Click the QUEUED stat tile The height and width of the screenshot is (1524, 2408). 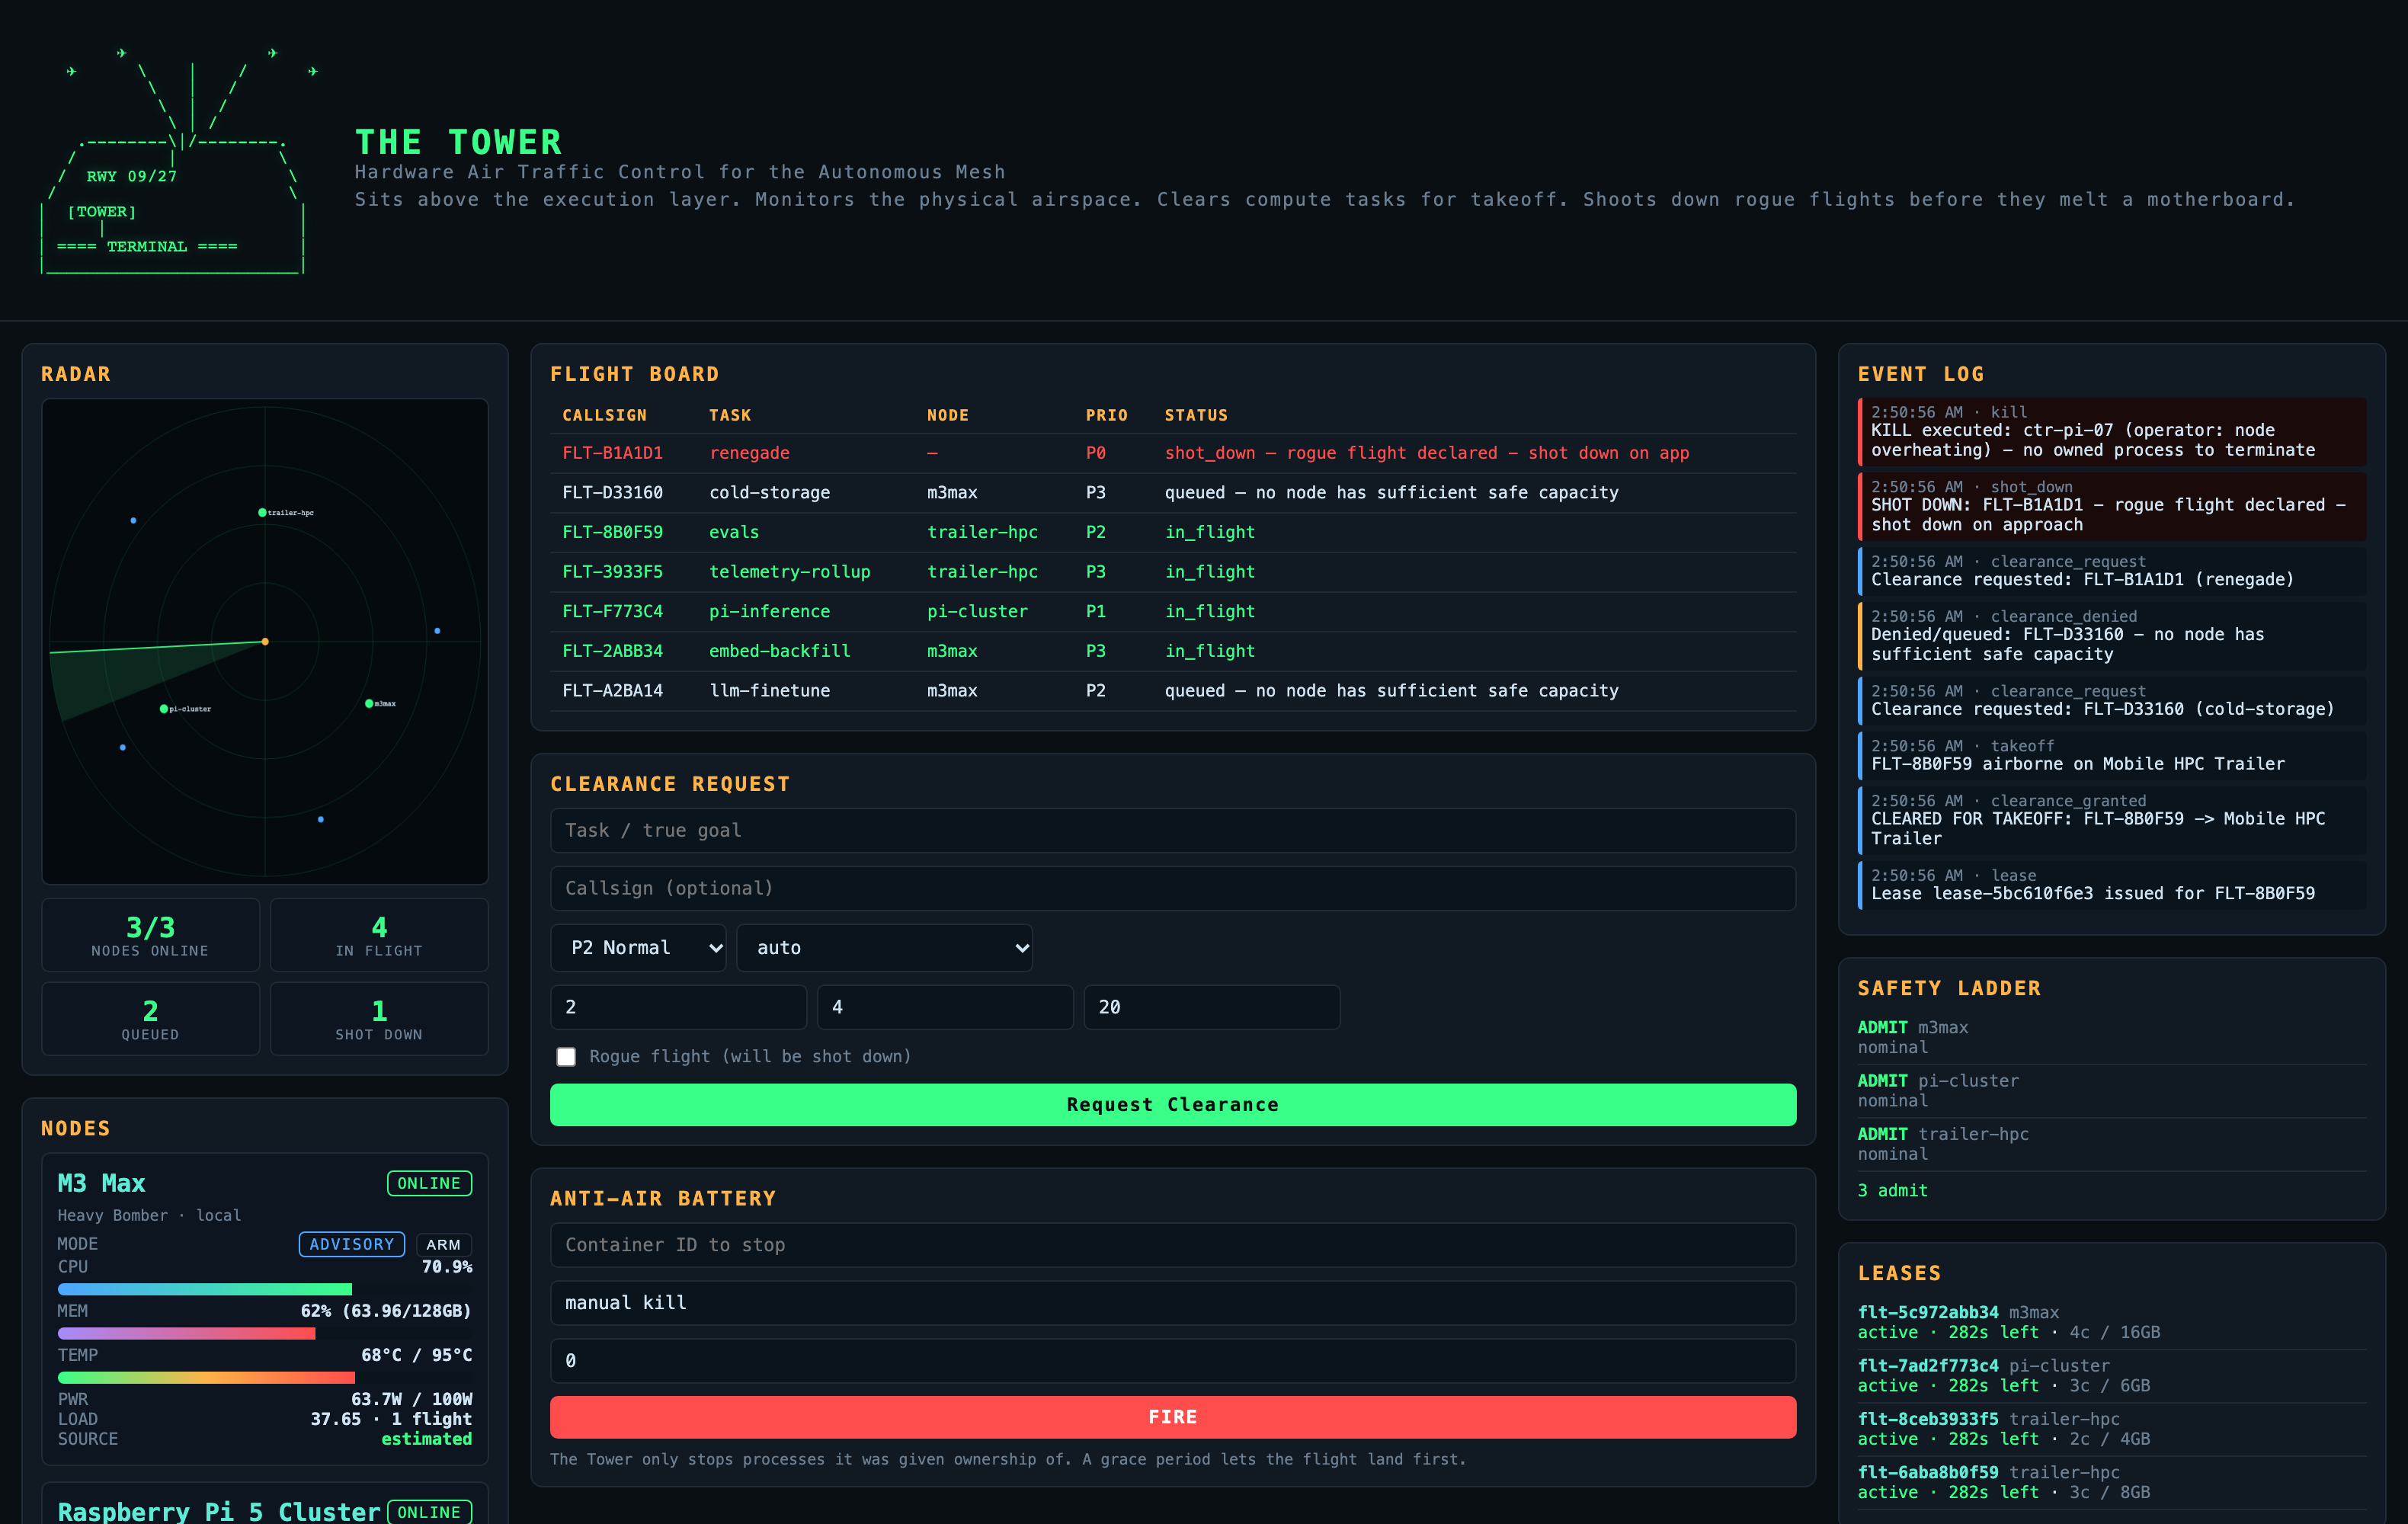151,1019
